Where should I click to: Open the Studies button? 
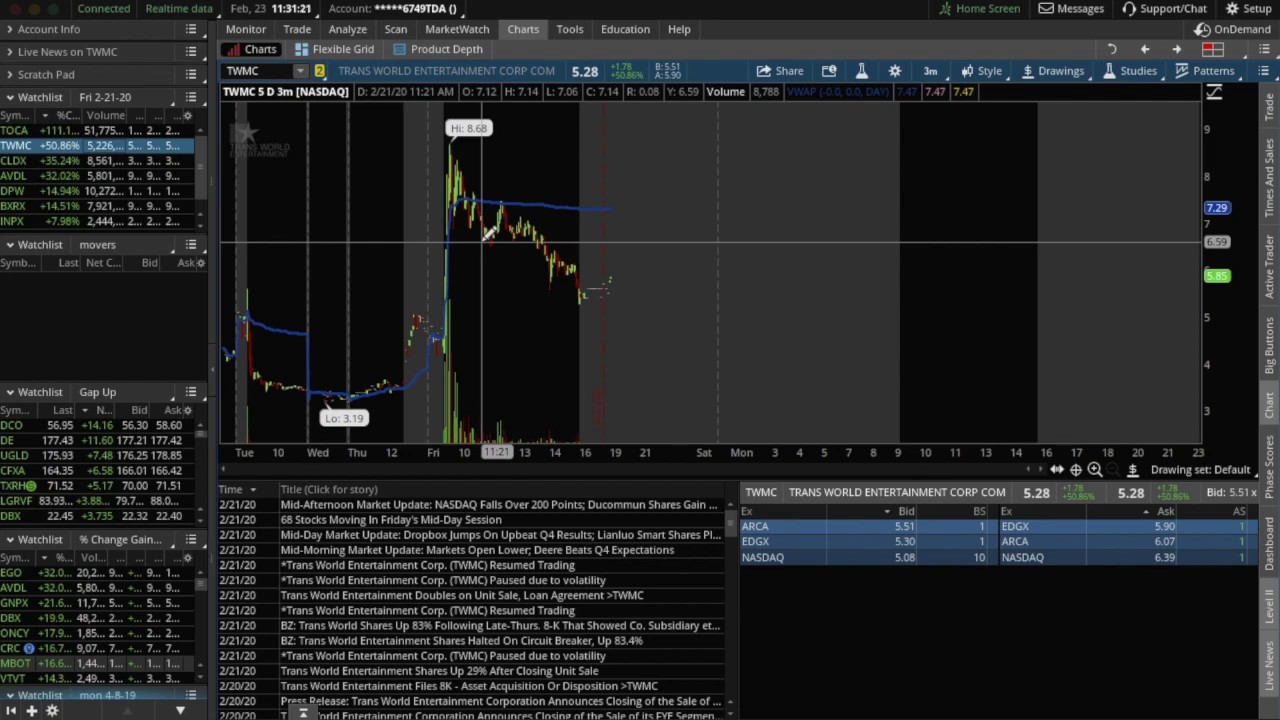coord(1129,71)
